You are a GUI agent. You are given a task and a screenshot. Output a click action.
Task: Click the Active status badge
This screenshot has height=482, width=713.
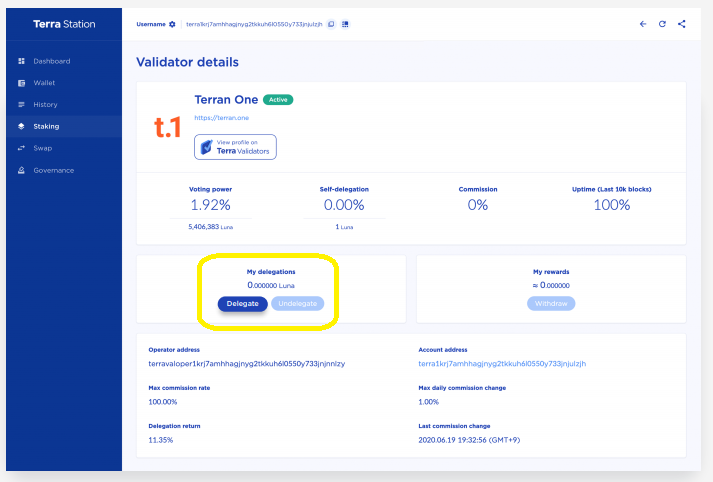[x=278, y=100]
